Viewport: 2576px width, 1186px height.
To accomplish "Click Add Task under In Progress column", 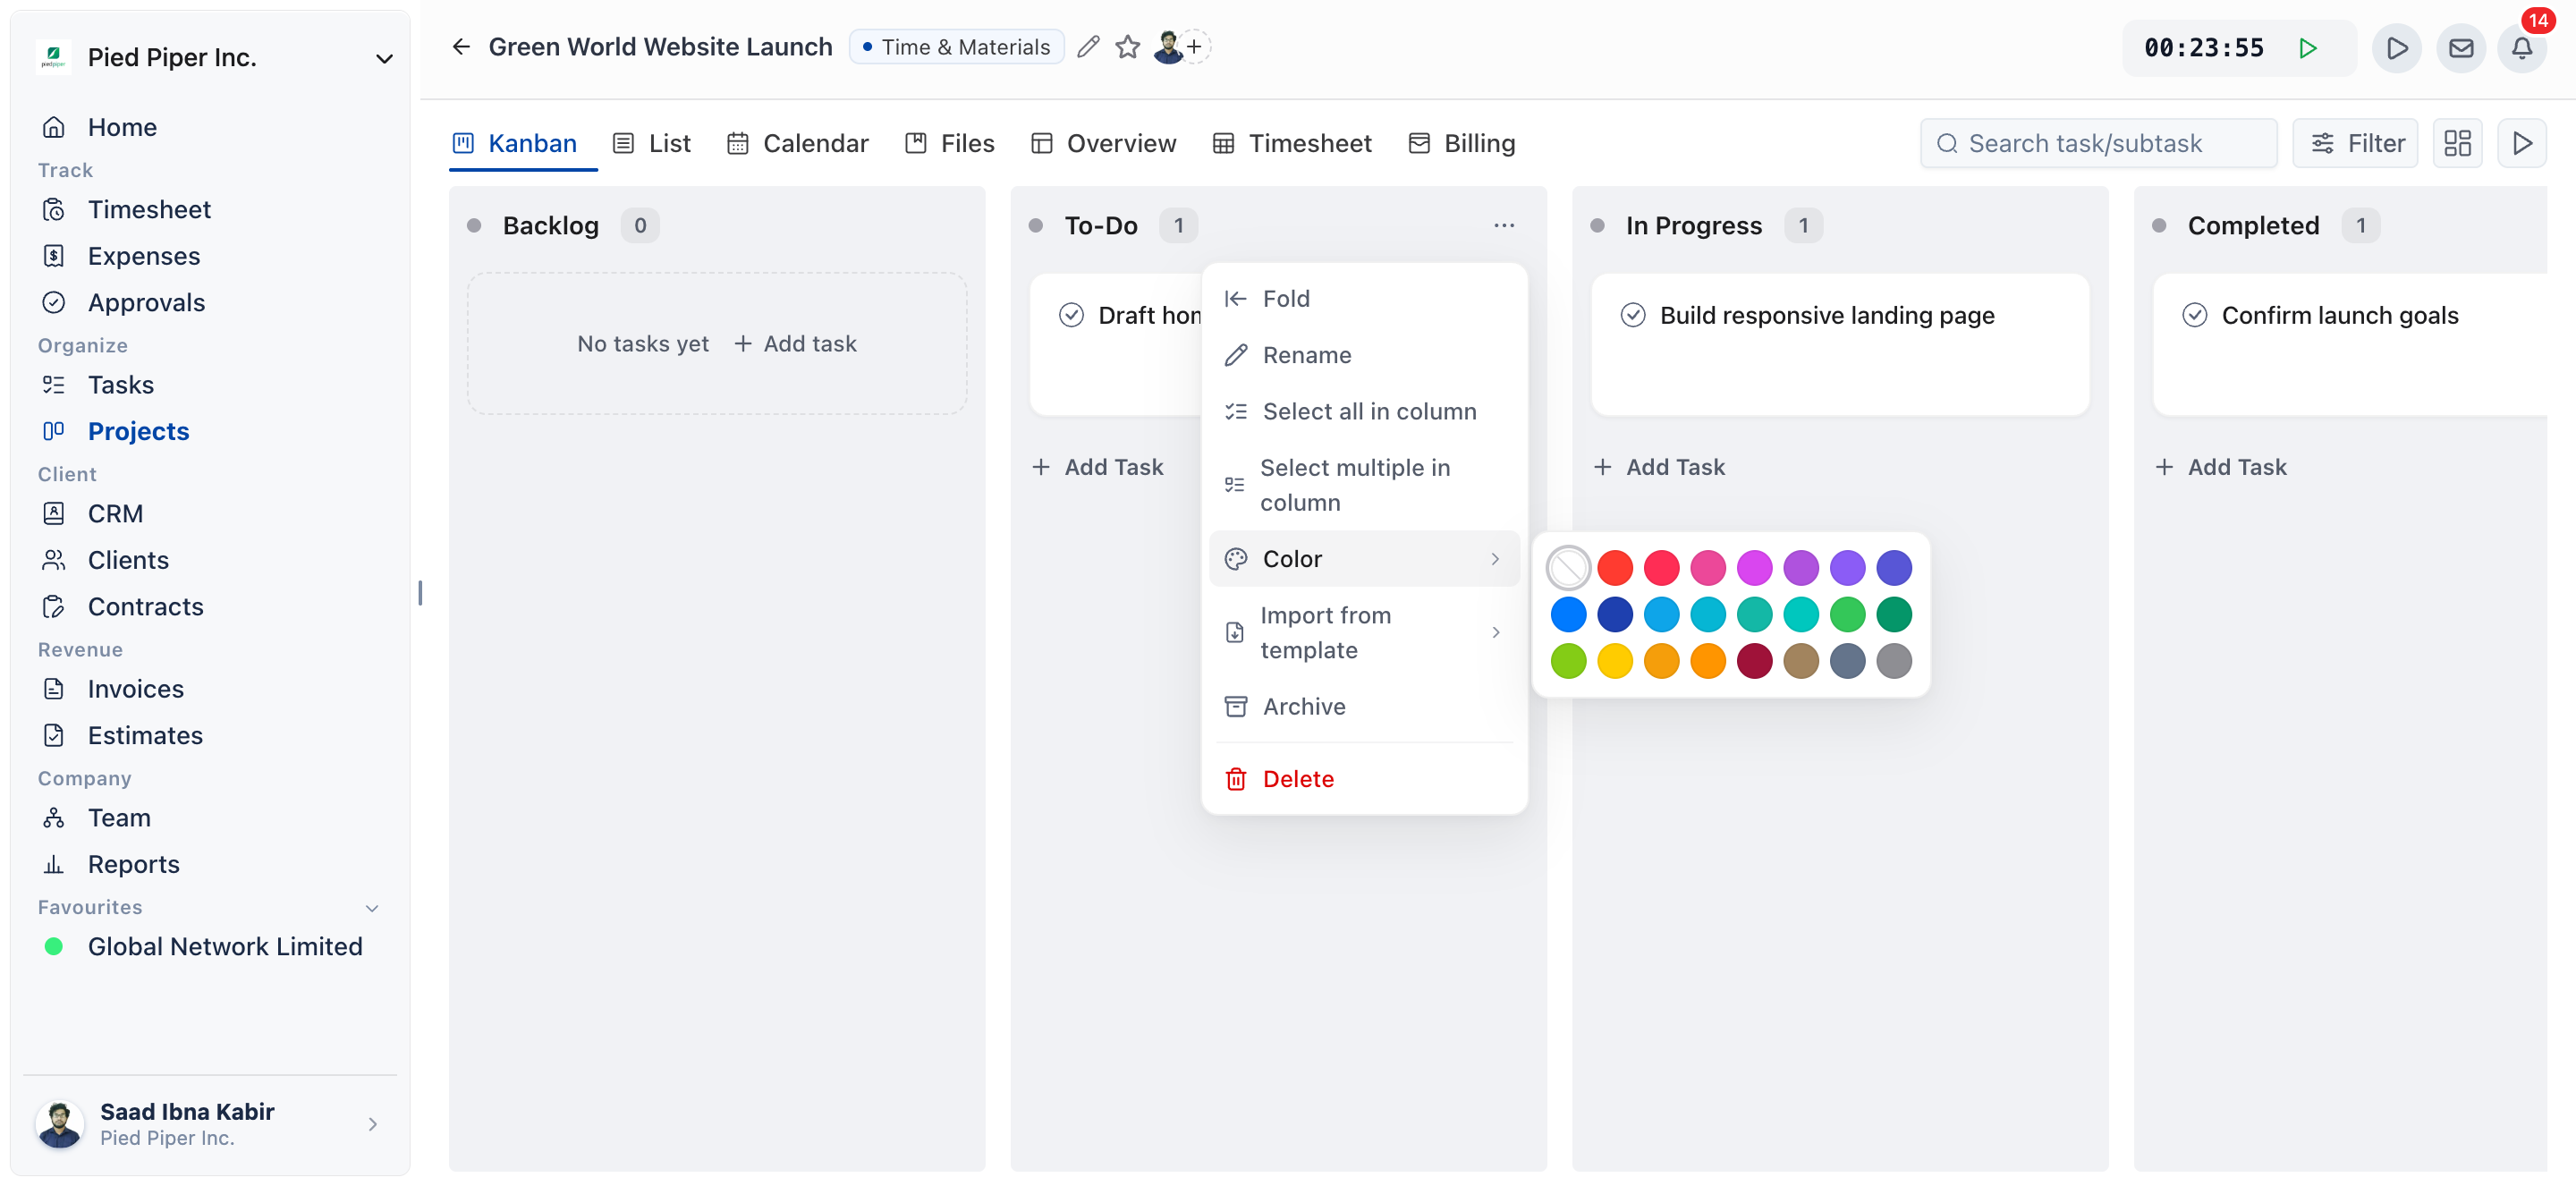I will click(x=1659, y=467).
